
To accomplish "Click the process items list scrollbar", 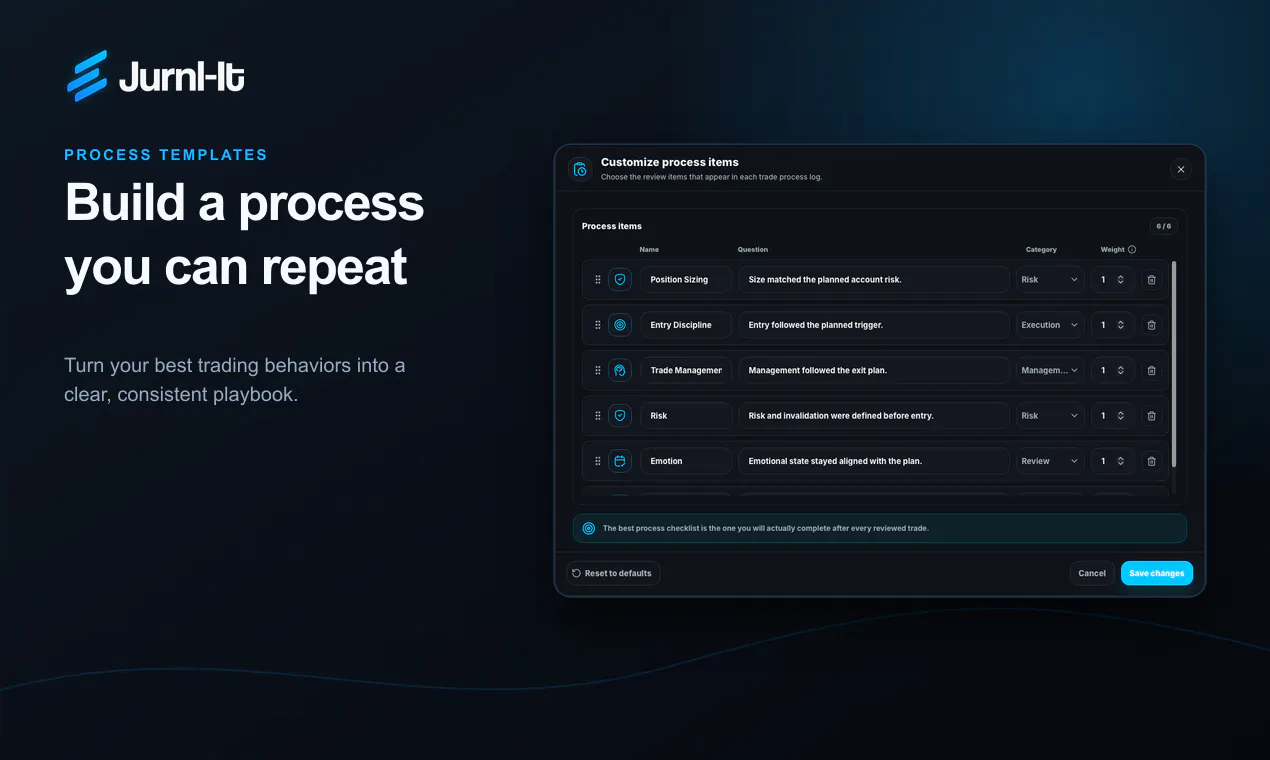I will (1174, 363).
